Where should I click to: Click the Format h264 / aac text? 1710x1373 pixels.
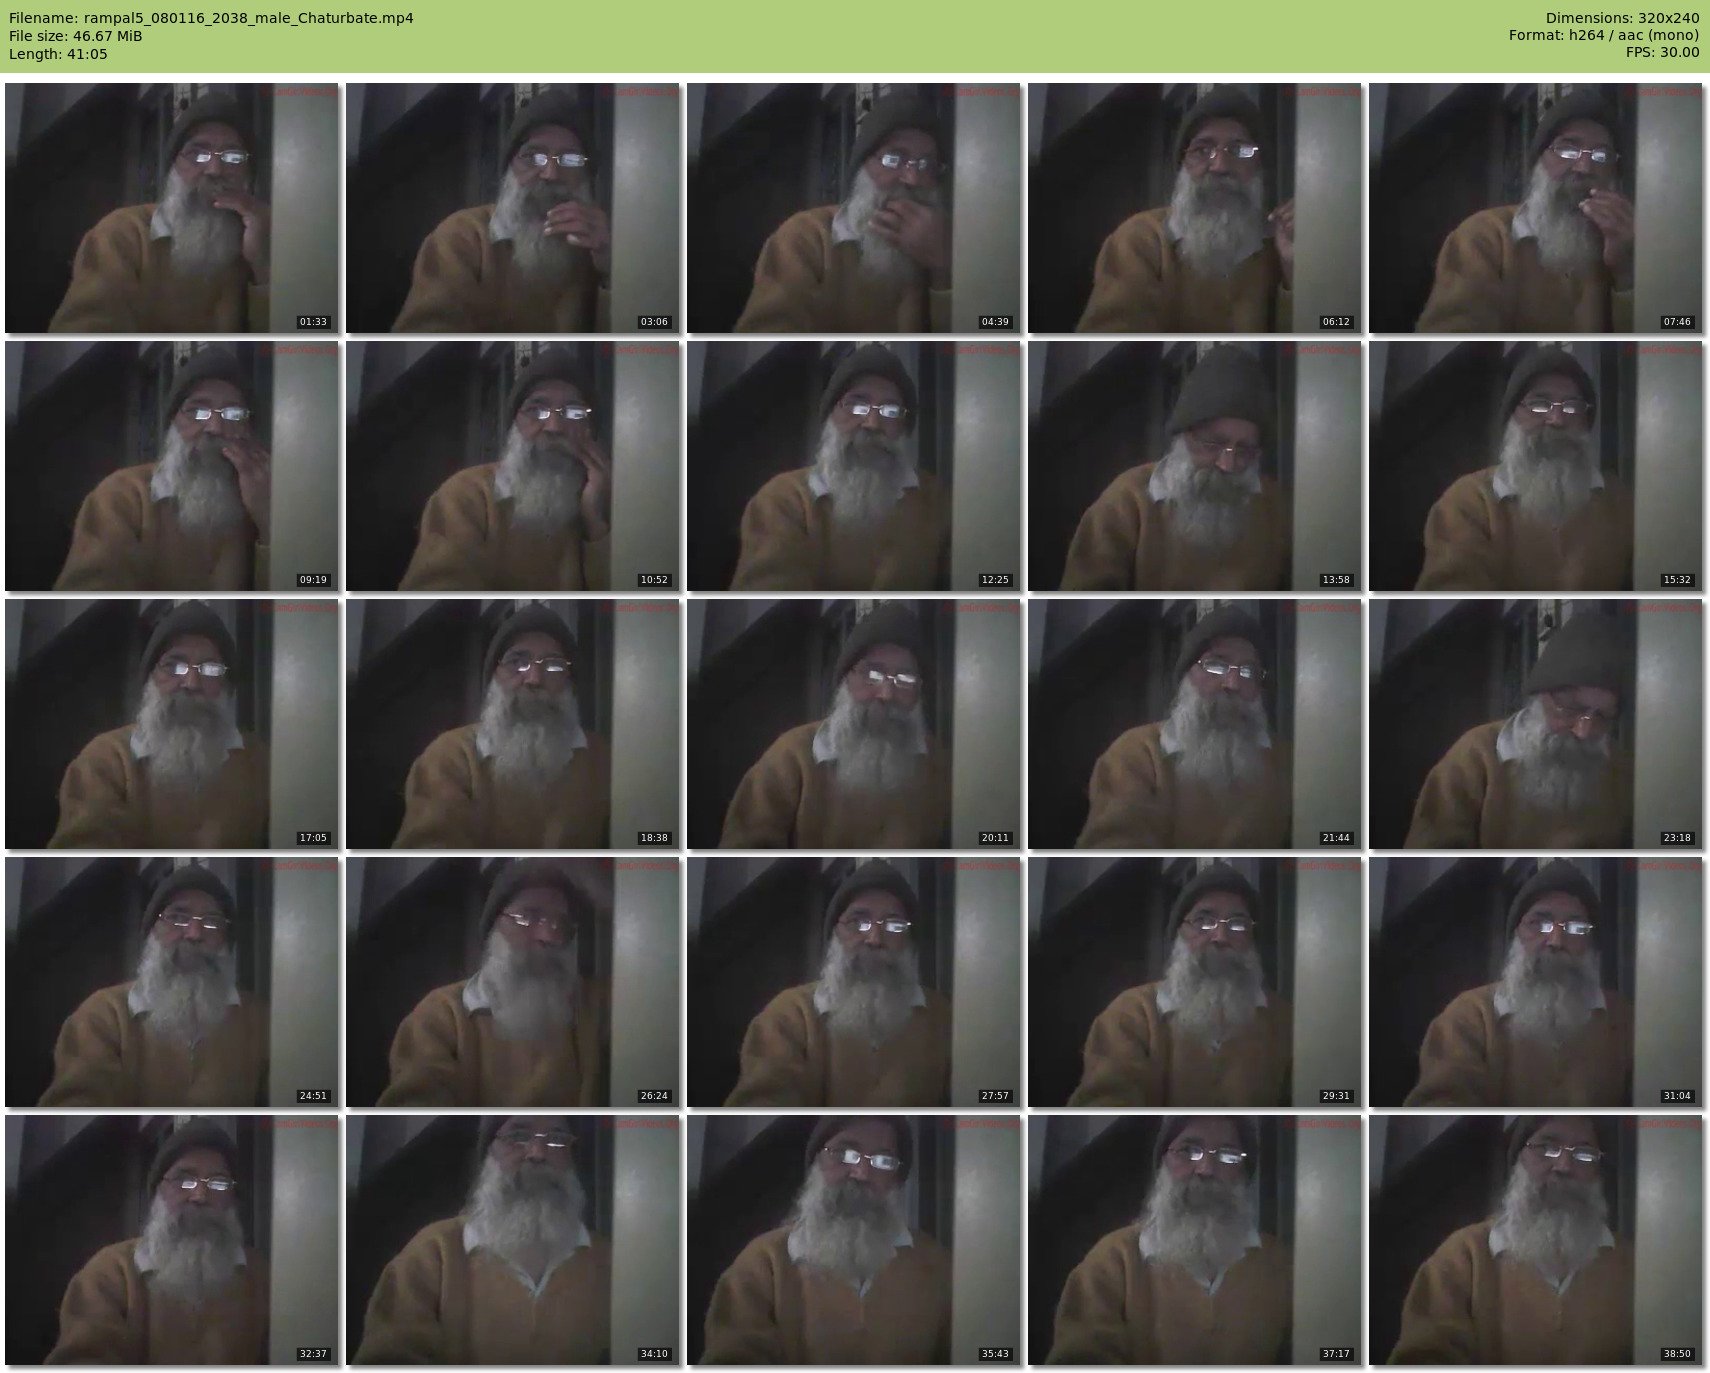point(1604,36)
